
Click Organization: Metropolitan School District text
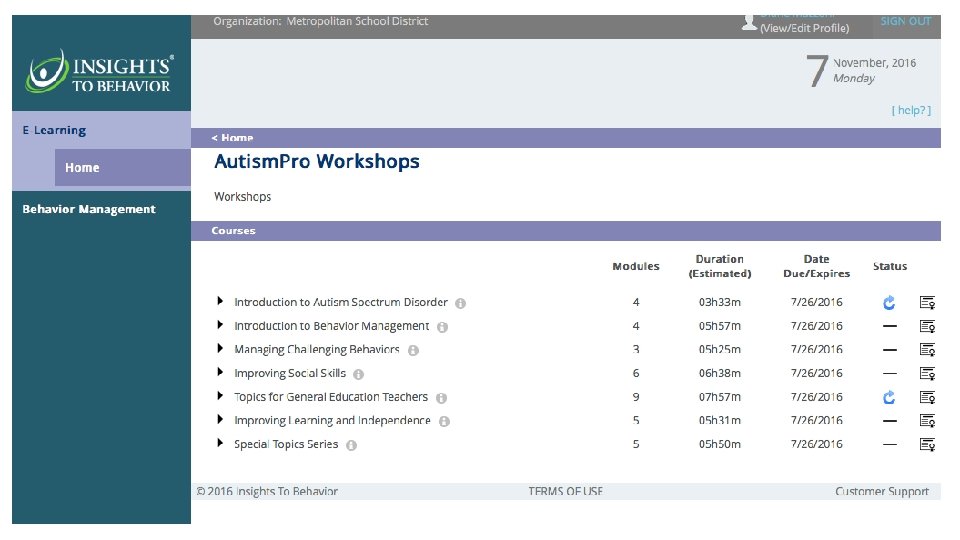(320, 21)
